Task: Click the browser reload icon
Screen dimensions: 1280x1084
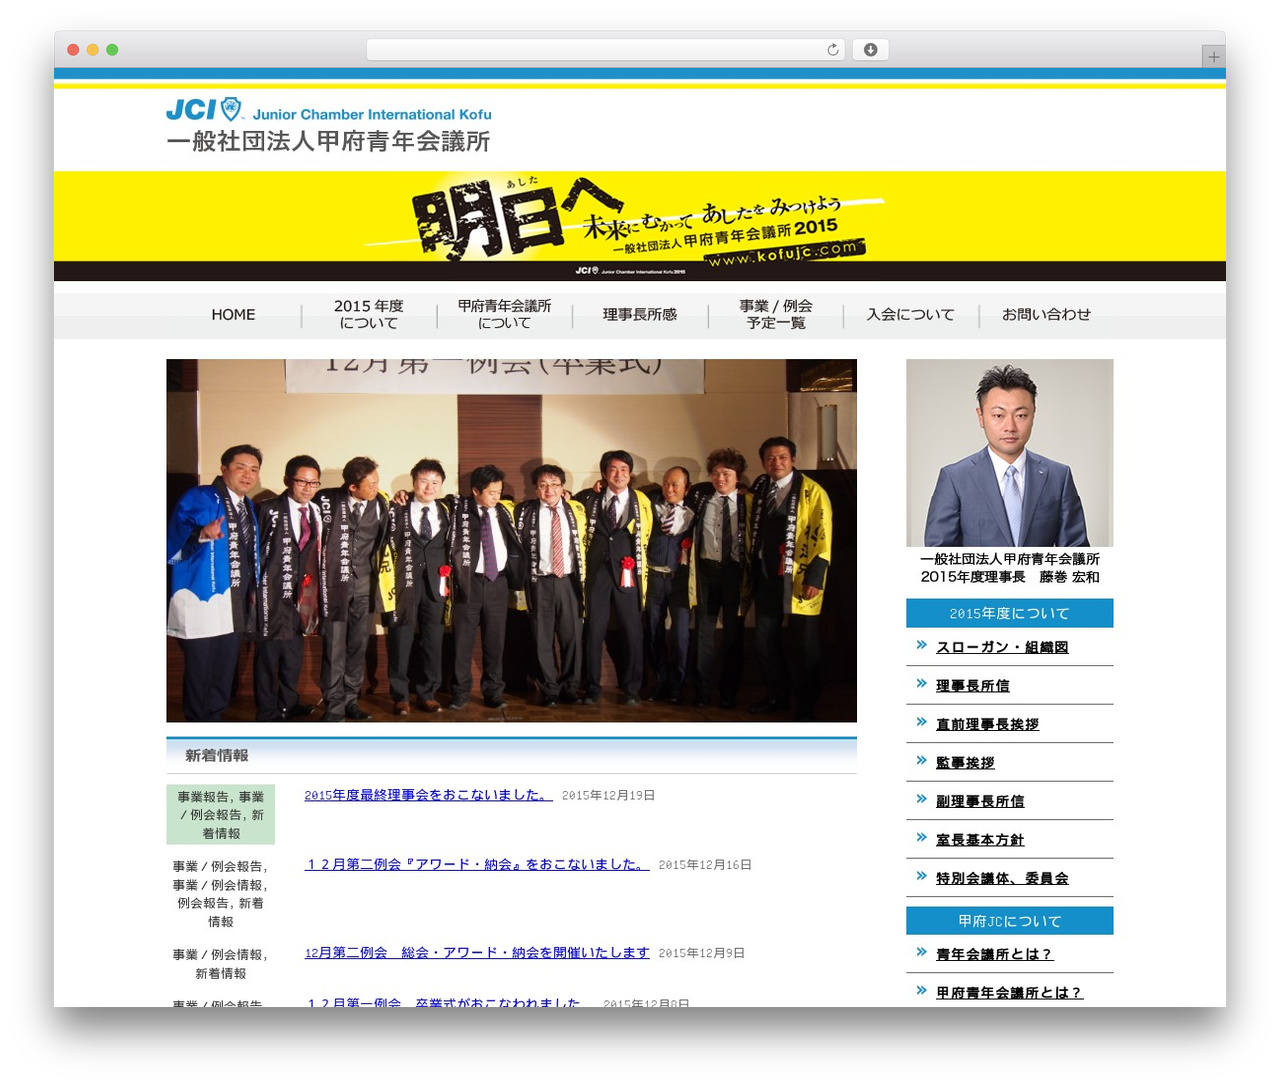Action: 832,50
